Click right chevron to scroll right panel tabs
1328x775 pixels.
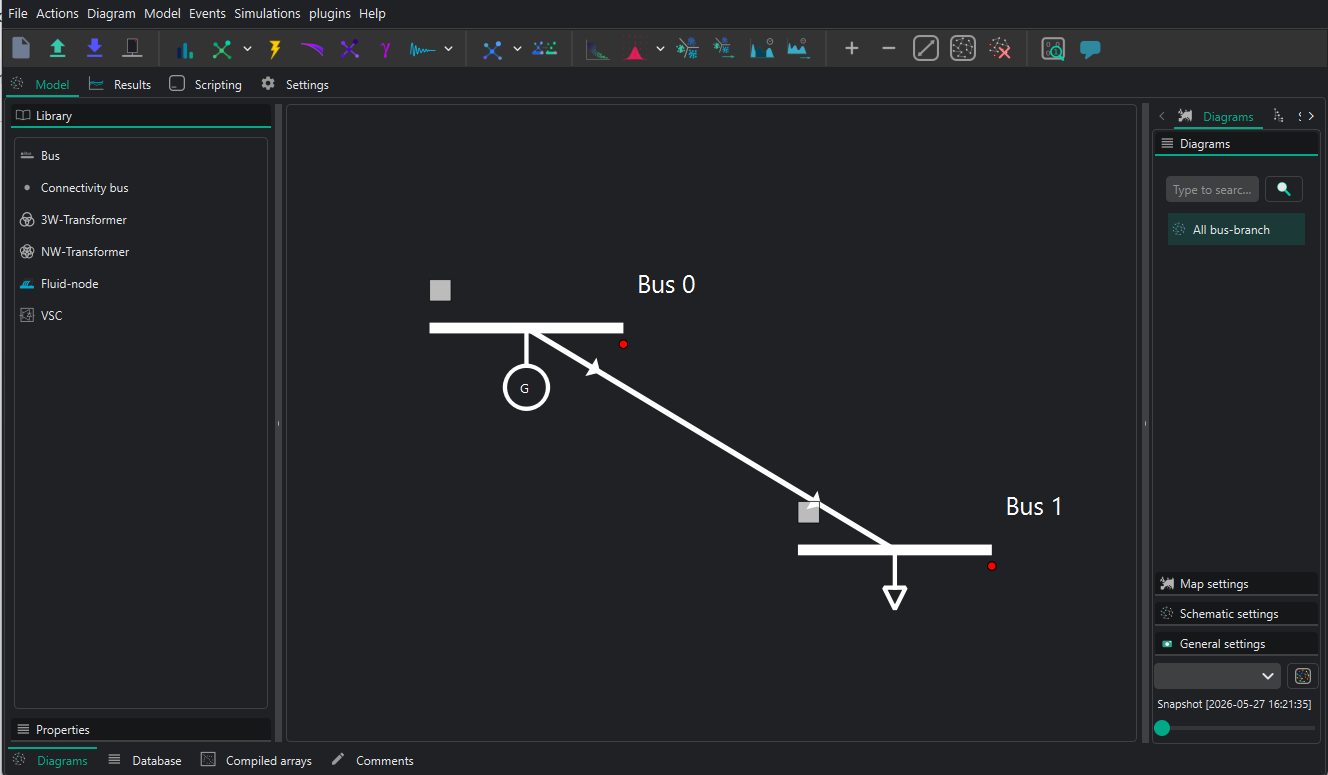pyautogui.click(x=1311, y=116)
